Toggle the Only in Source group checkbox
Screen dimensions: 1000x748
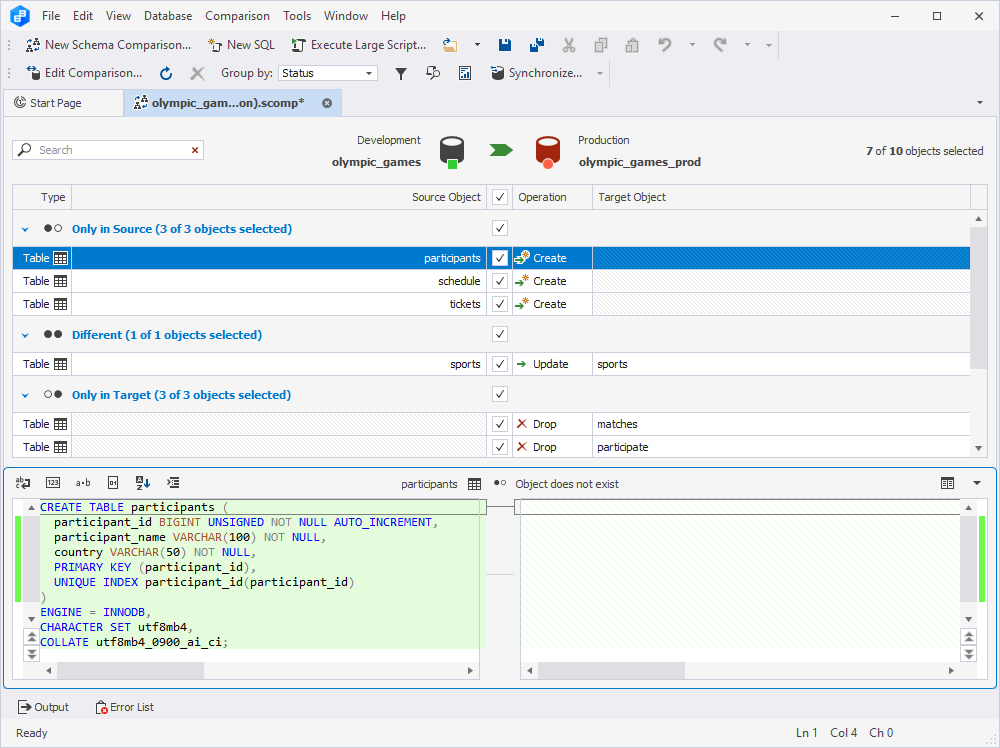pyautogui.click(x=500, y=228)
